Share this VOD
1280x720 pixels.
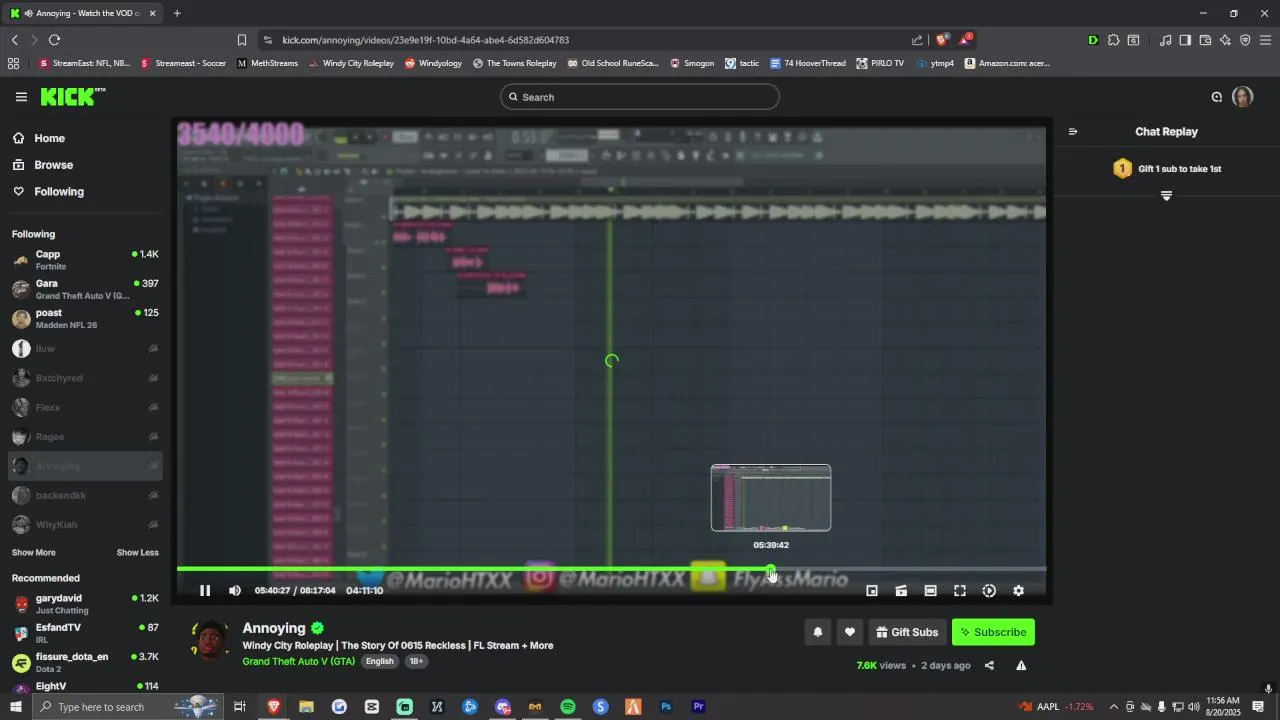click(989, 666)
